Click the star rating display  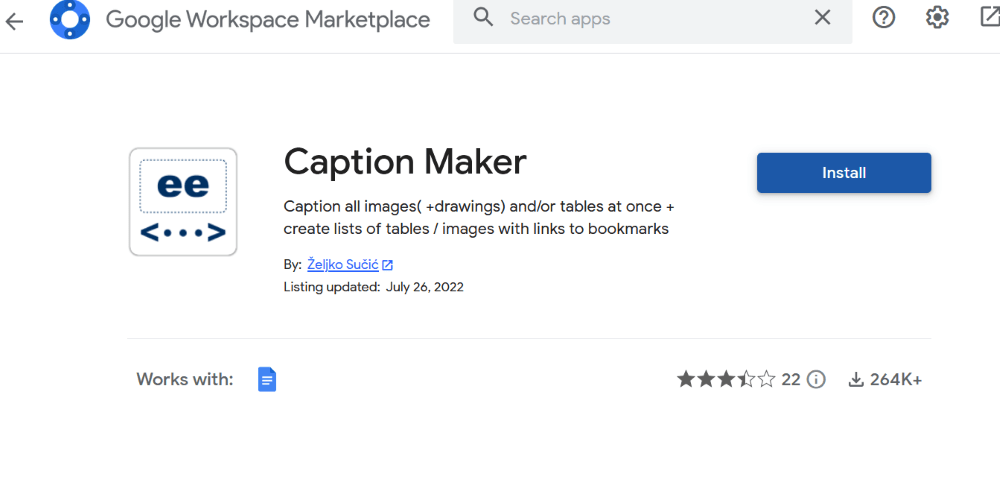(726, 379)
